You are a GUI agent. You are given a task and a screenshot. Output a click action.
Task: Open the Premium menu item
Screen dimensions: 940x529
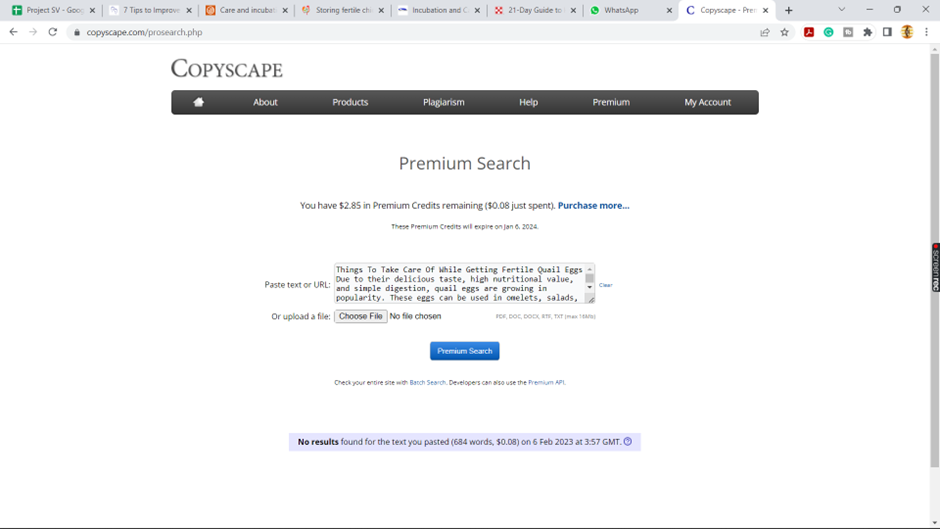point(611,102)
